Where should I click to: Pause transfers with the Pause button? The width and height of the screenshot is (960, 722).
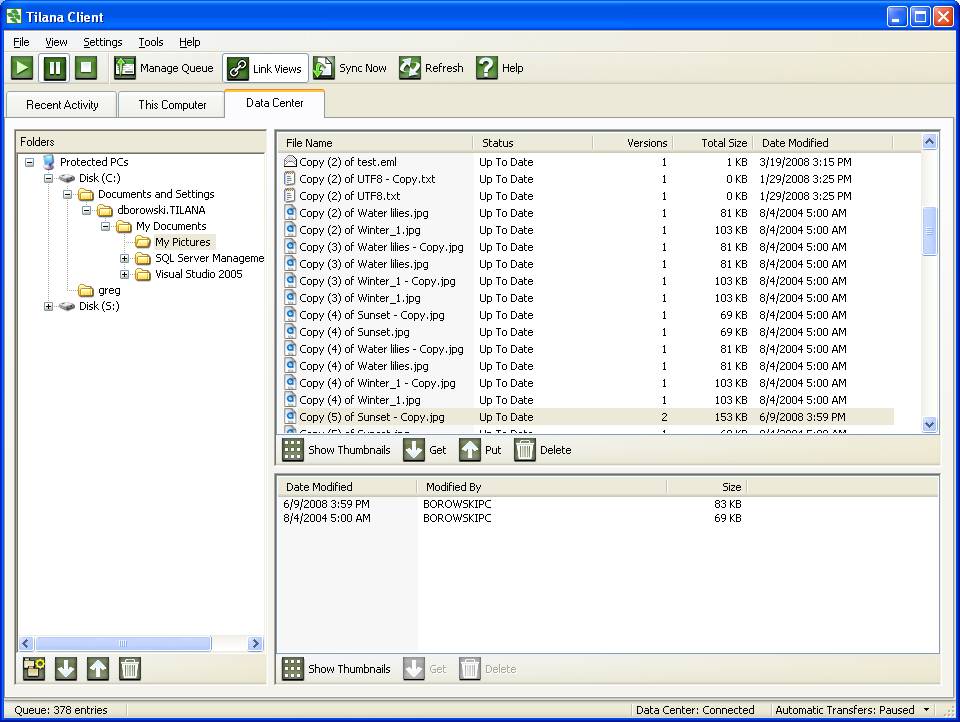(x=54, y=68)
